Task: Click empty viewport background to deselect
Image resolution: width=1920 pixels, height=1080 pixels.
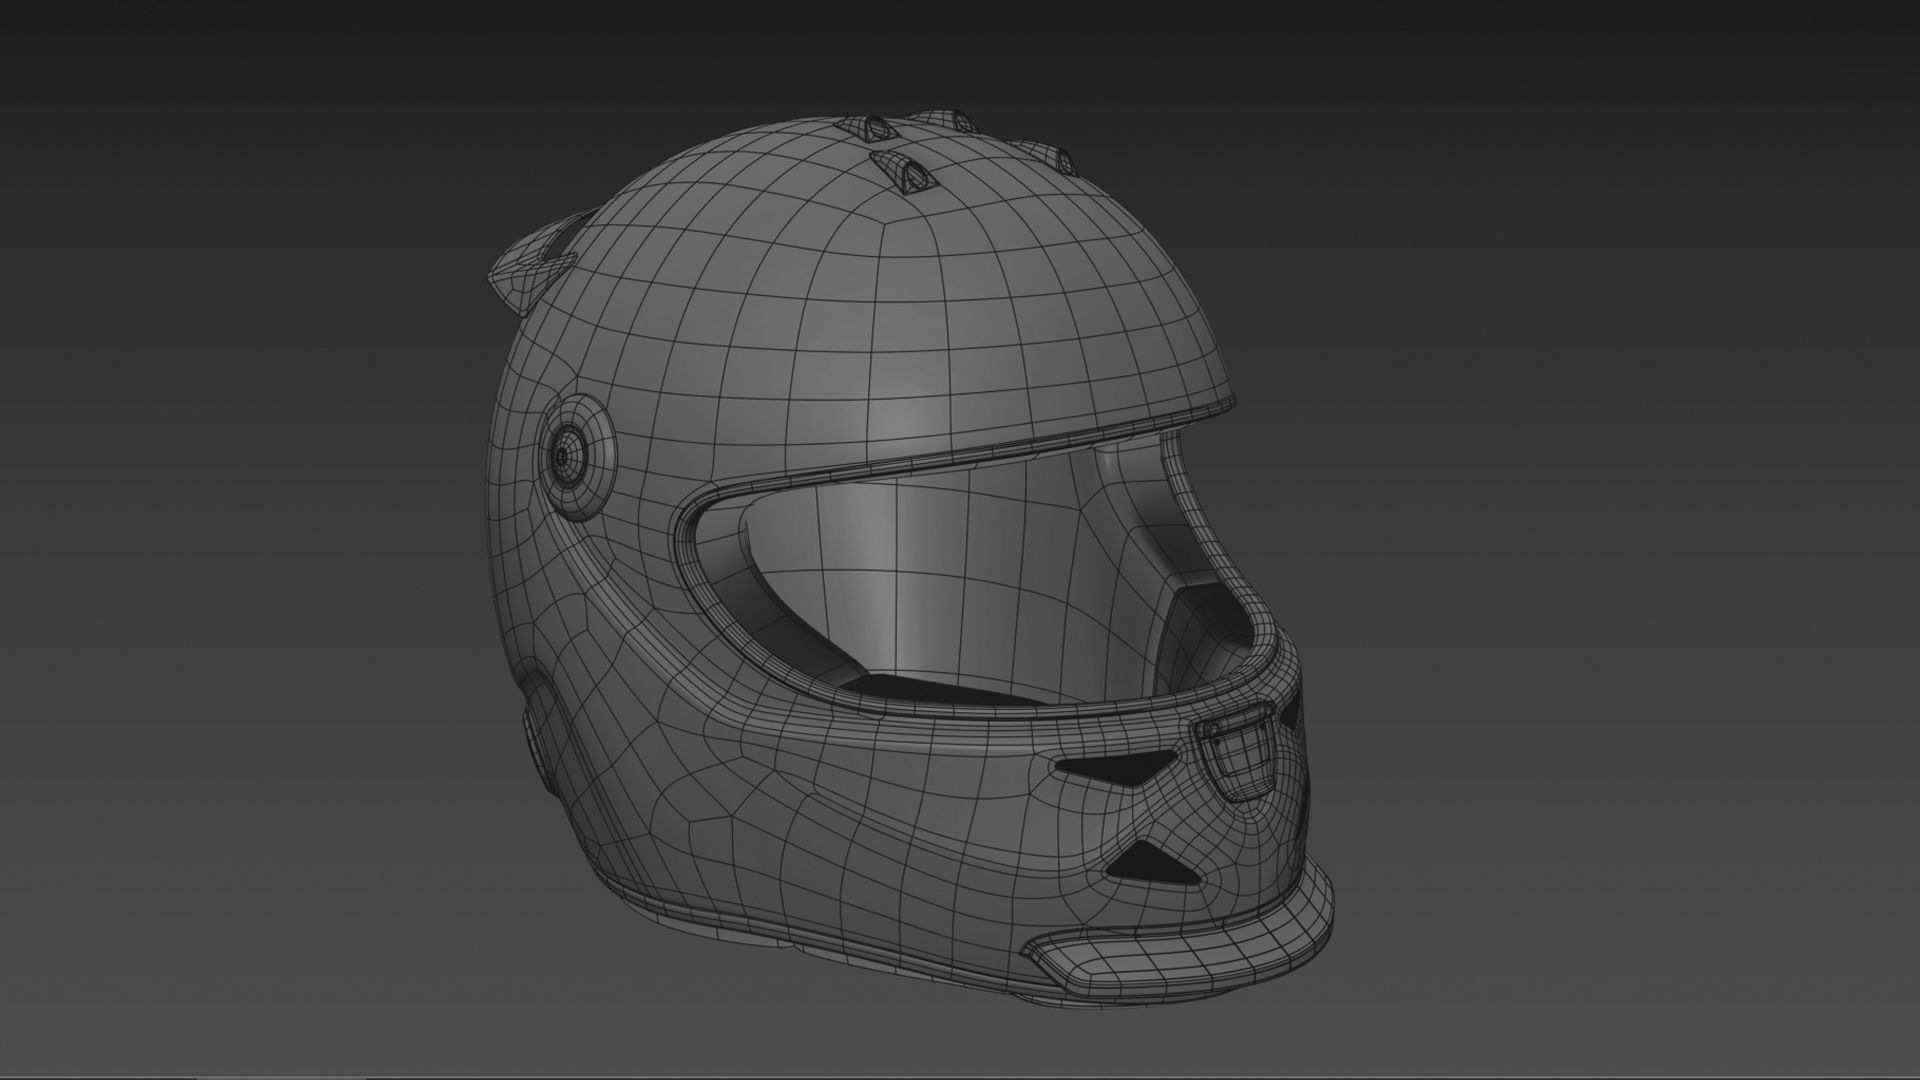Action: [1600, 300]
